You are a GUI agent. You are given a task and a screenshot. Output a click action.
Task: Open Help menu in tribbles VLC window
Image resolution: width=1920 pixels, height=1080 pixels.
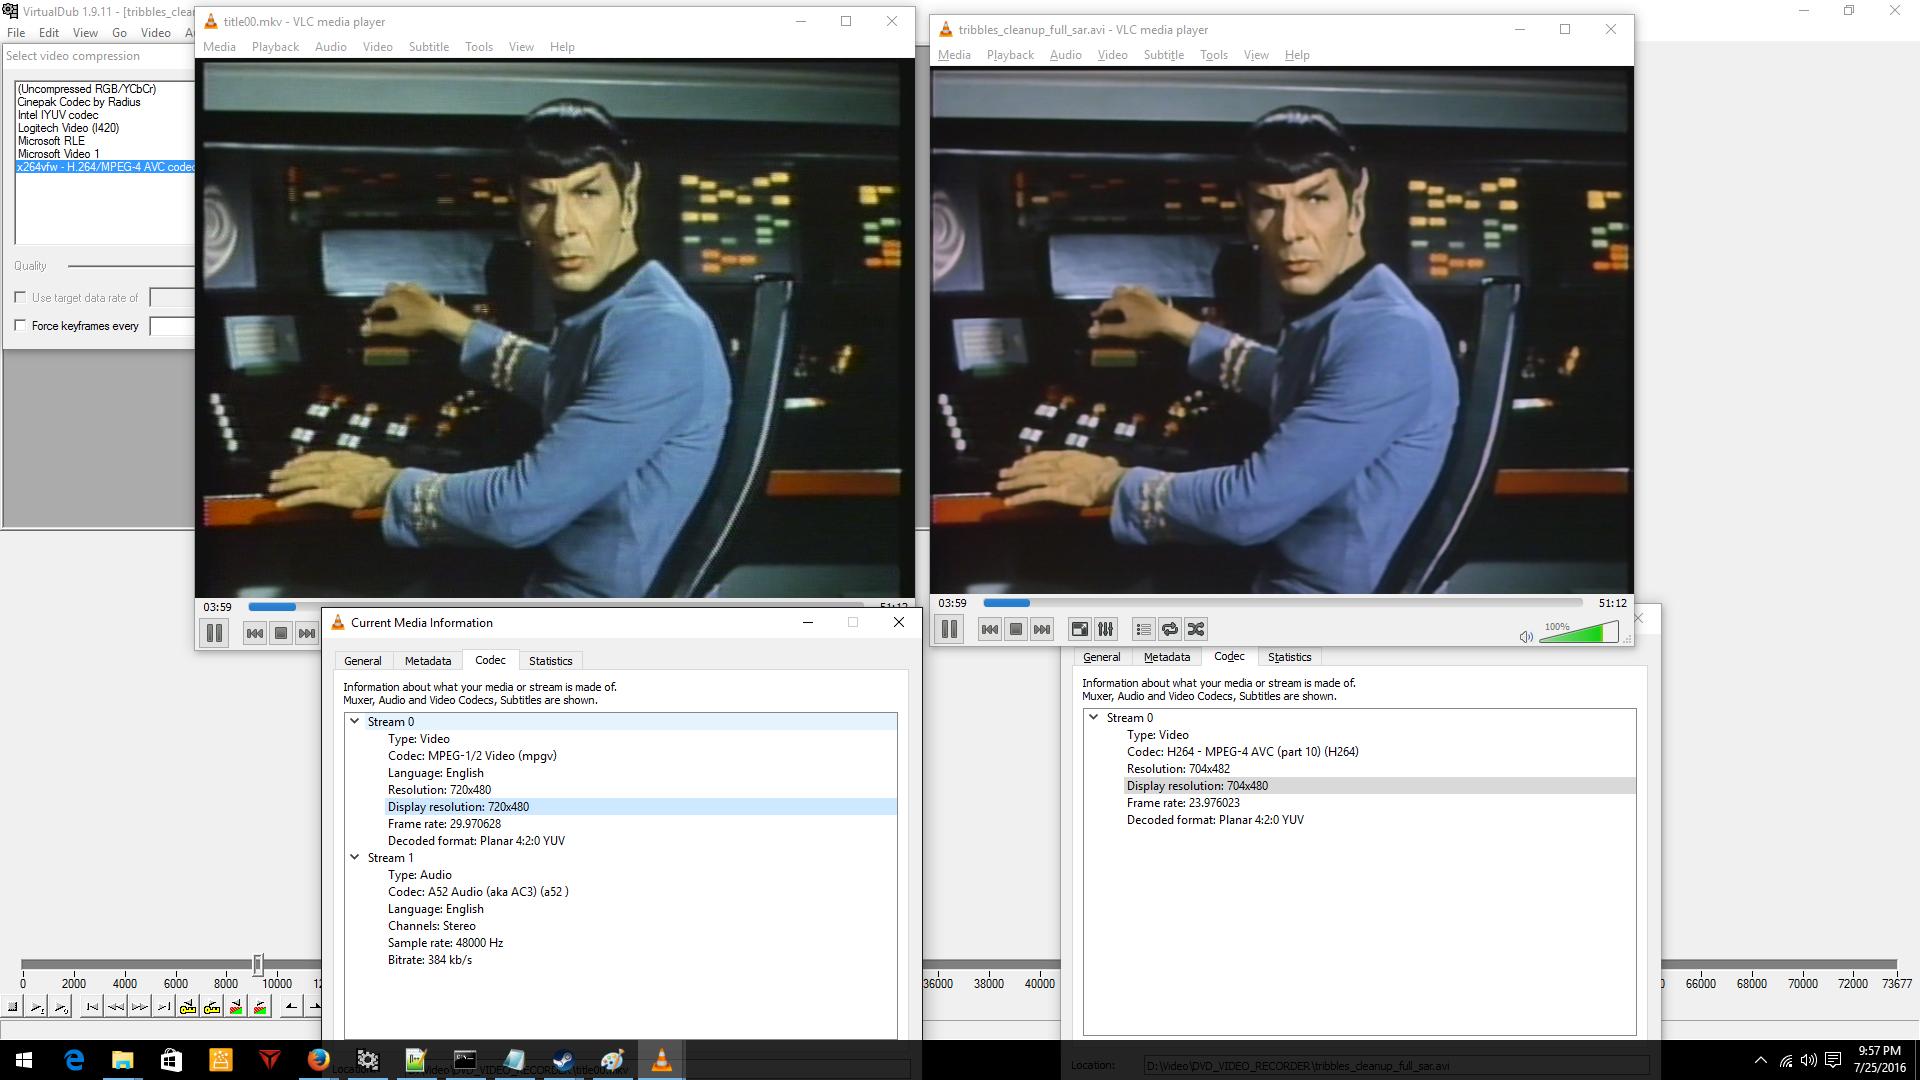1297,55
